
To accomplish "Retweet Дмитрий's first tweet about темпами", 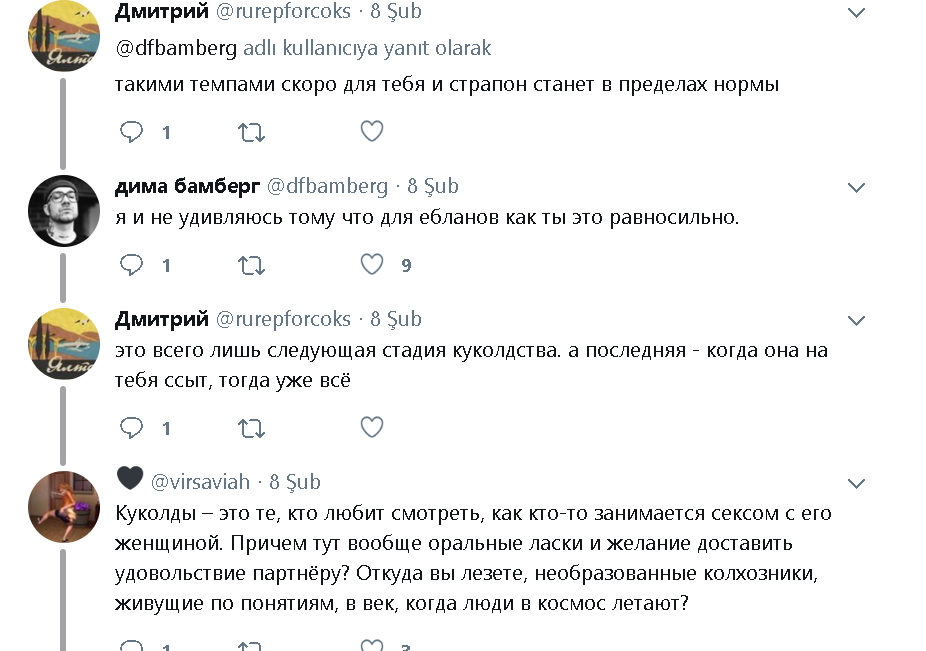I will pyautogui.click(x=251, y=131).
